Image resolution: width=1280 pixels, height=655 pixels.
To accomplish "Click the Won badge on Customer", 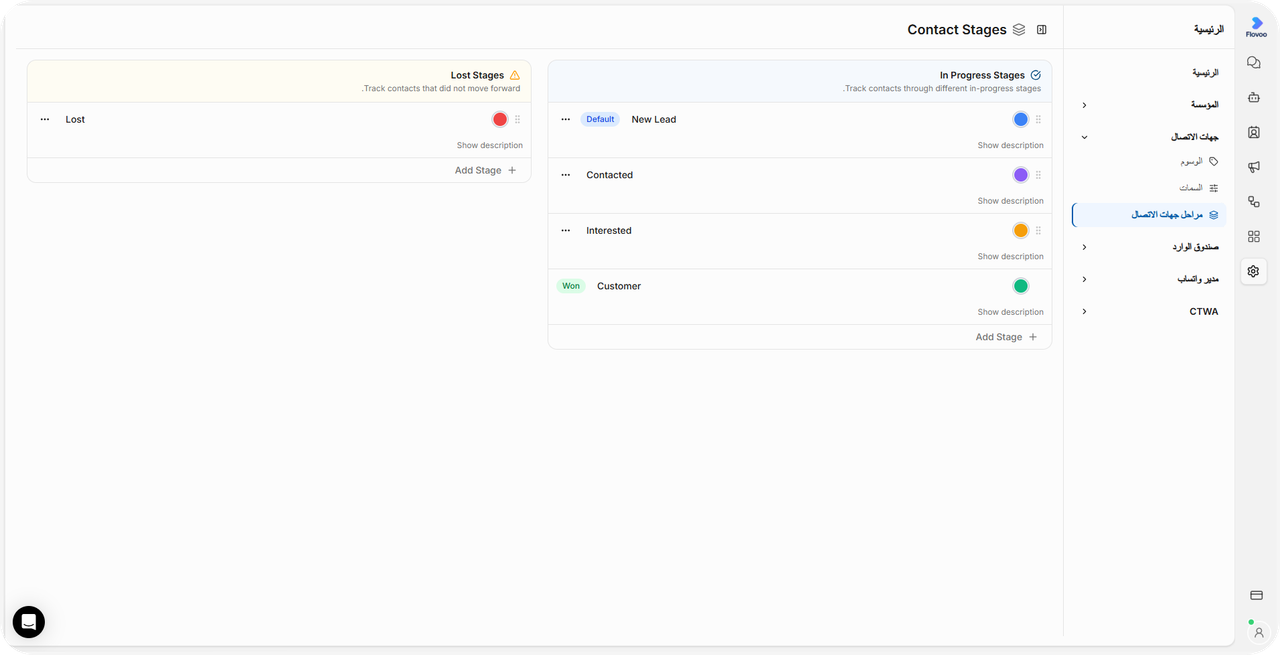I will tap(571, 286).
